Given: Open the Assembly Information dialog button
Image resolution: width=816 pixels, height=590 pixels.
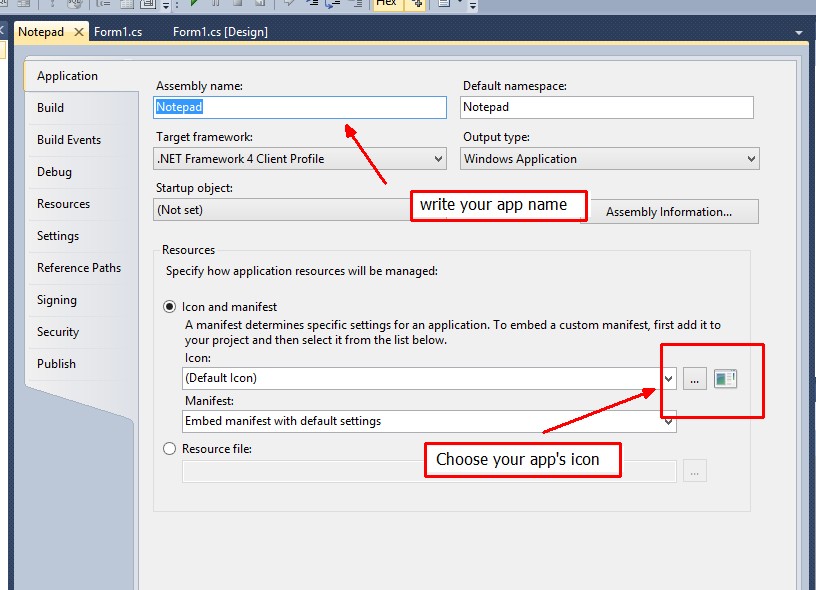Looking at the screenshot, I should point(669,212).
